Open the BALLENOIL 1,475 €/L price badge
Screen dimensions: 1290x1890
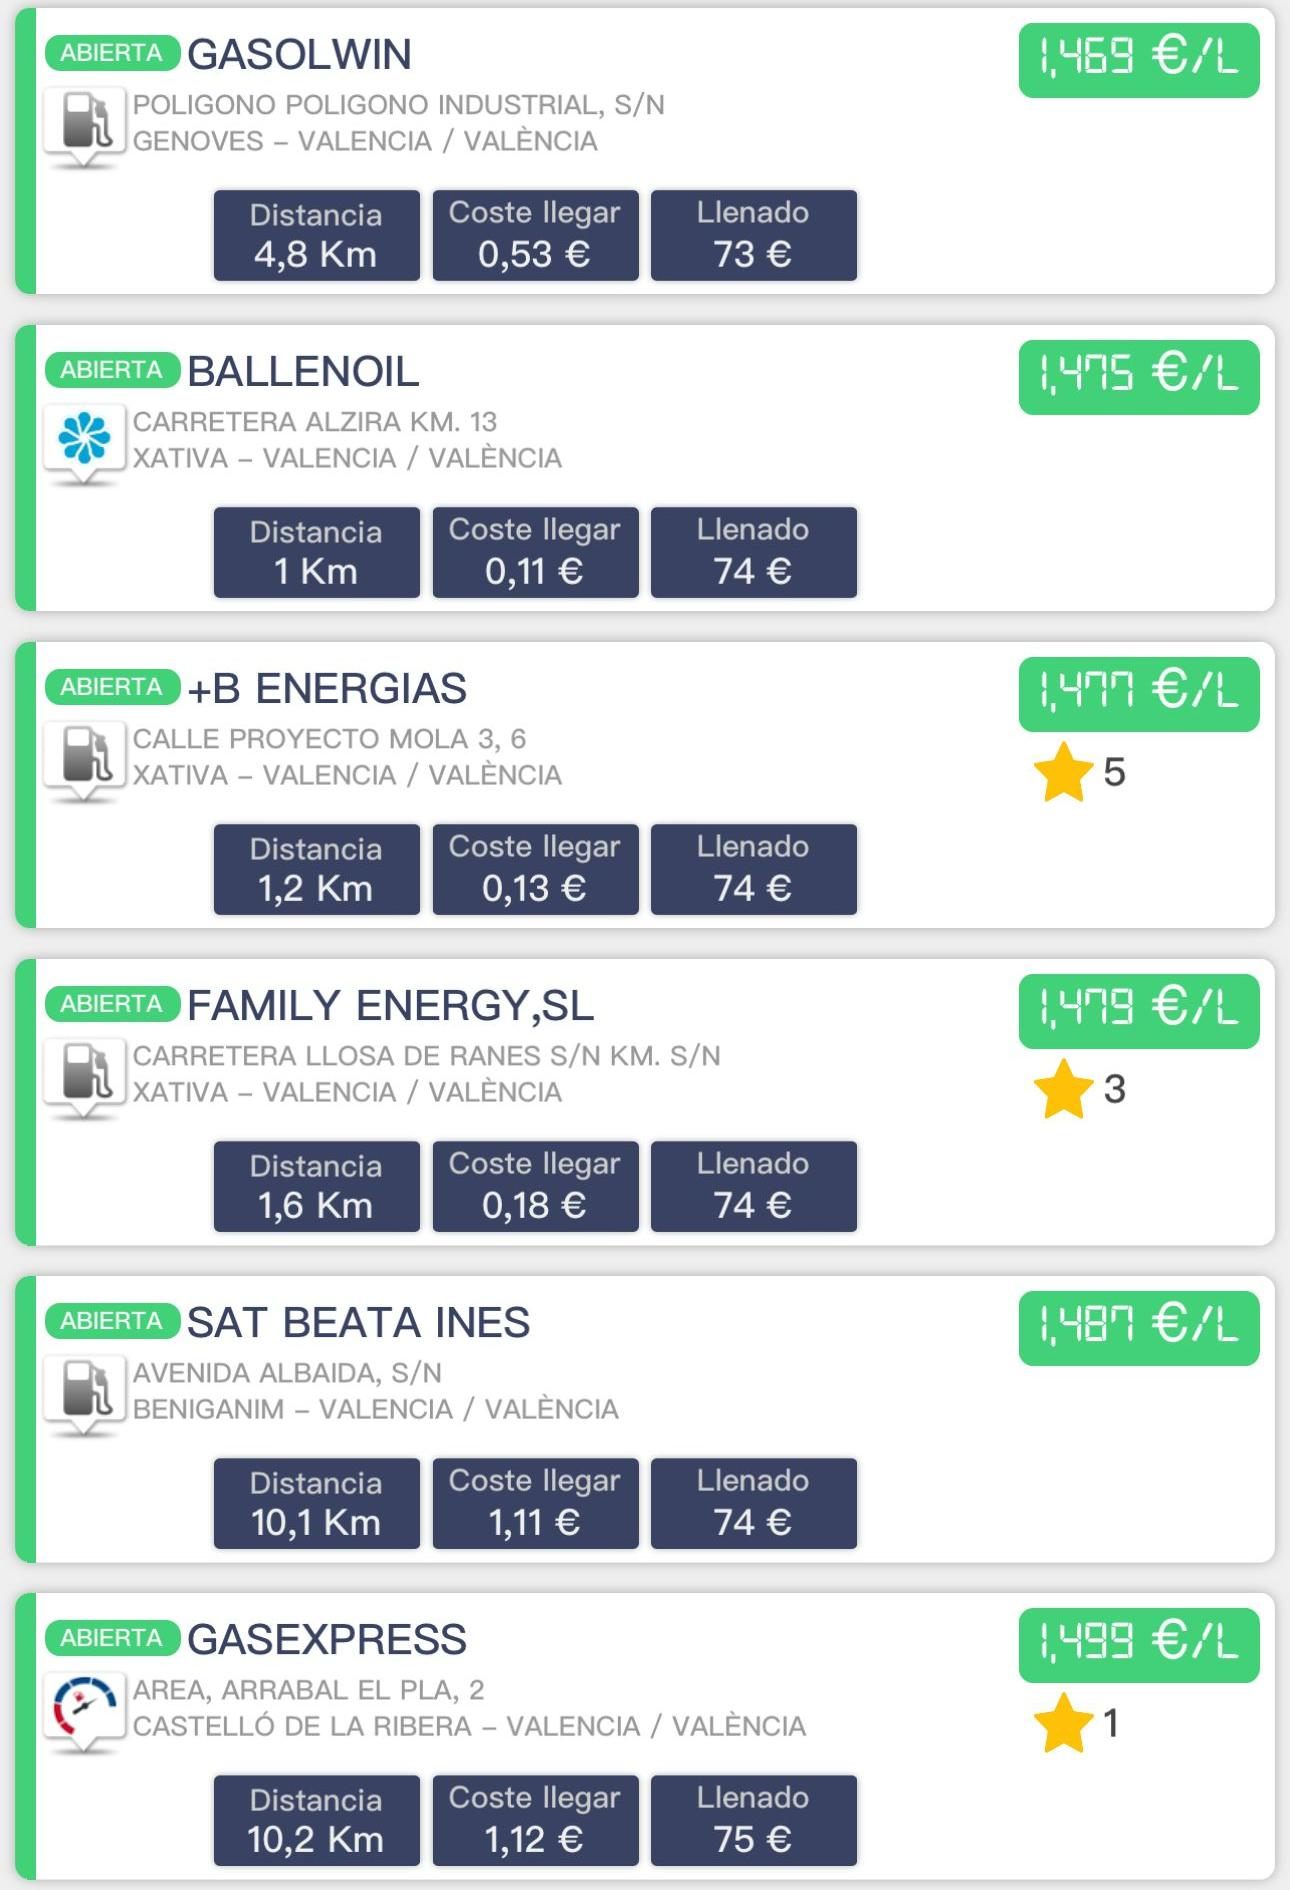coord(1139,377)
